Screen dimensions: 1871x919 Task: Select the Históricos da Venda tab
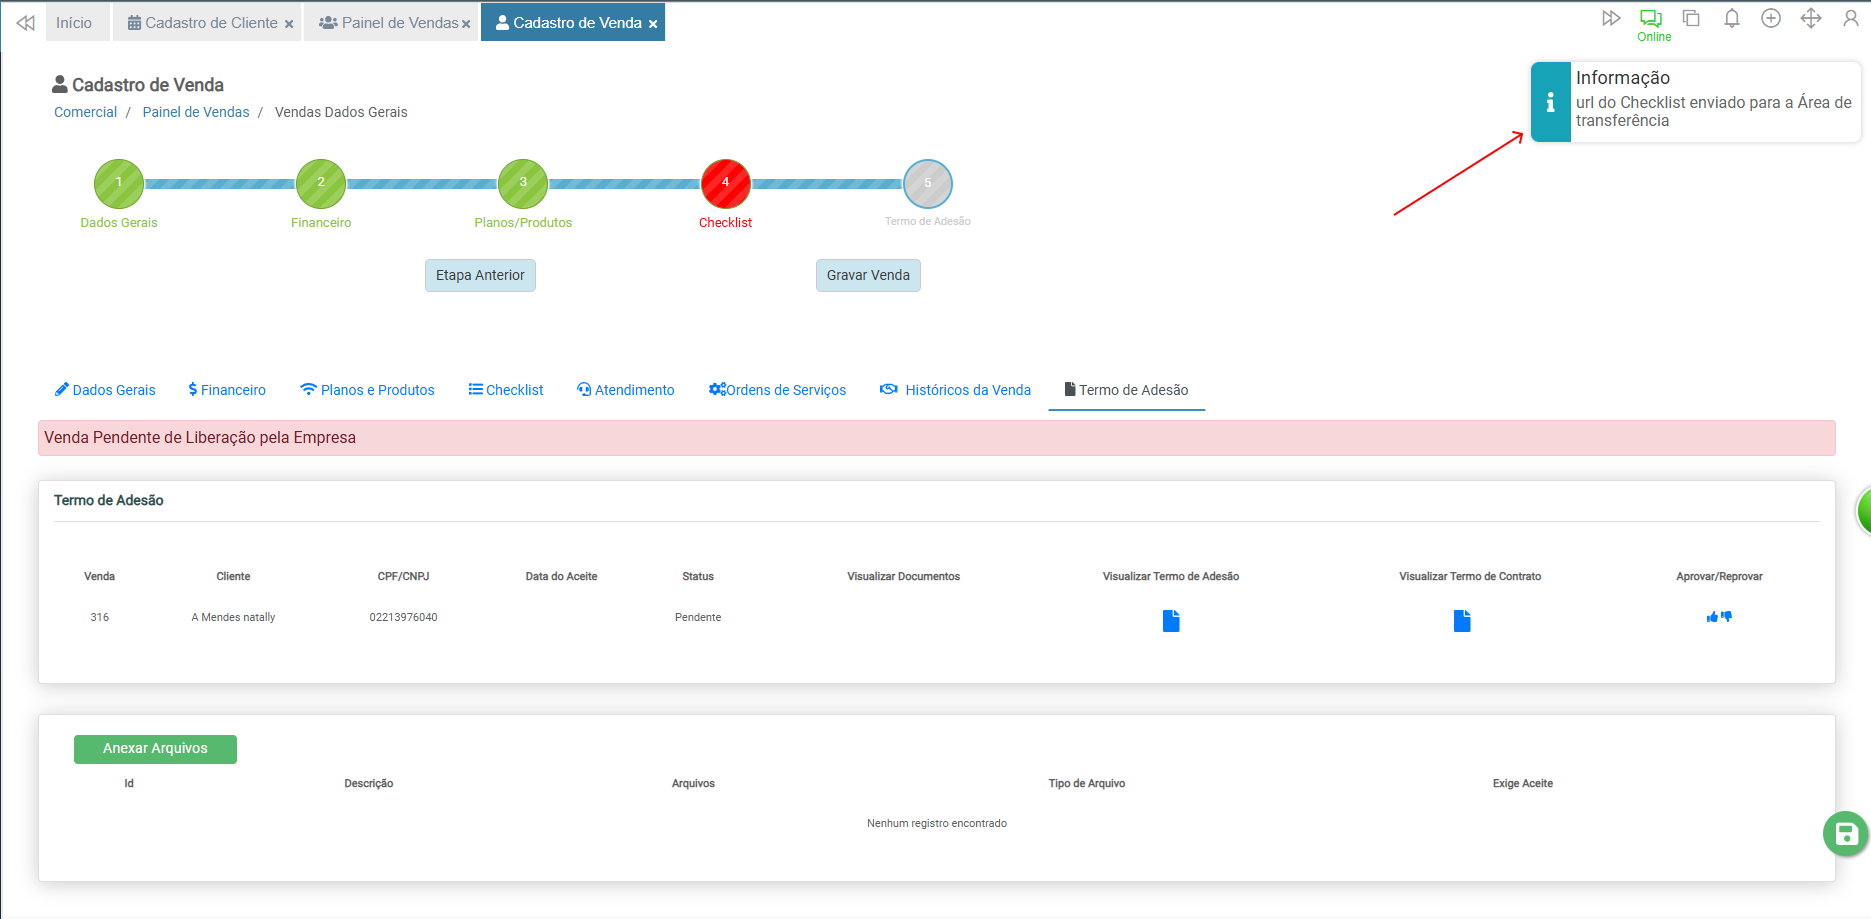pos(955,390)
